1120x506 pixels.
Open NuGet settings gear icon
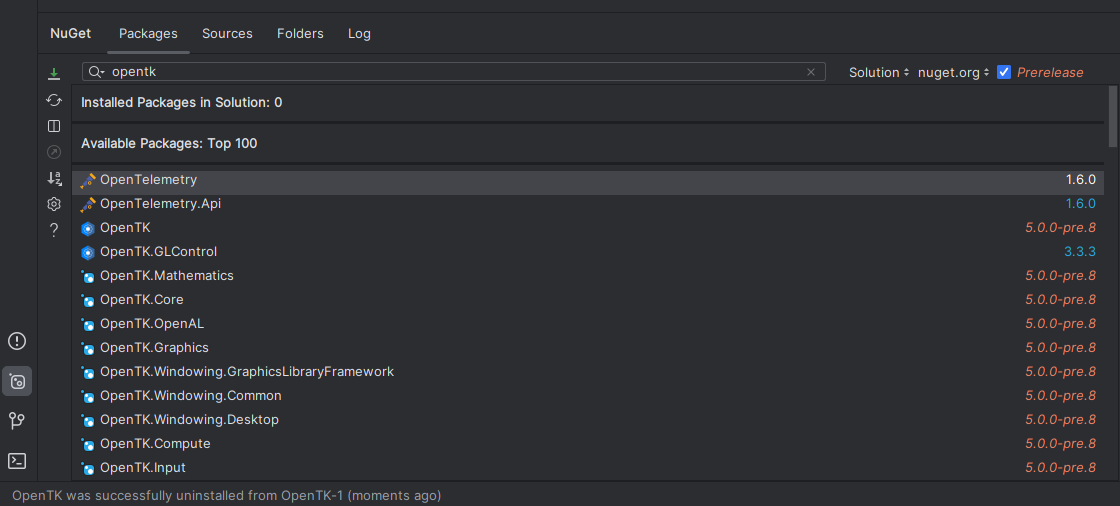click(x=54, y=204)
